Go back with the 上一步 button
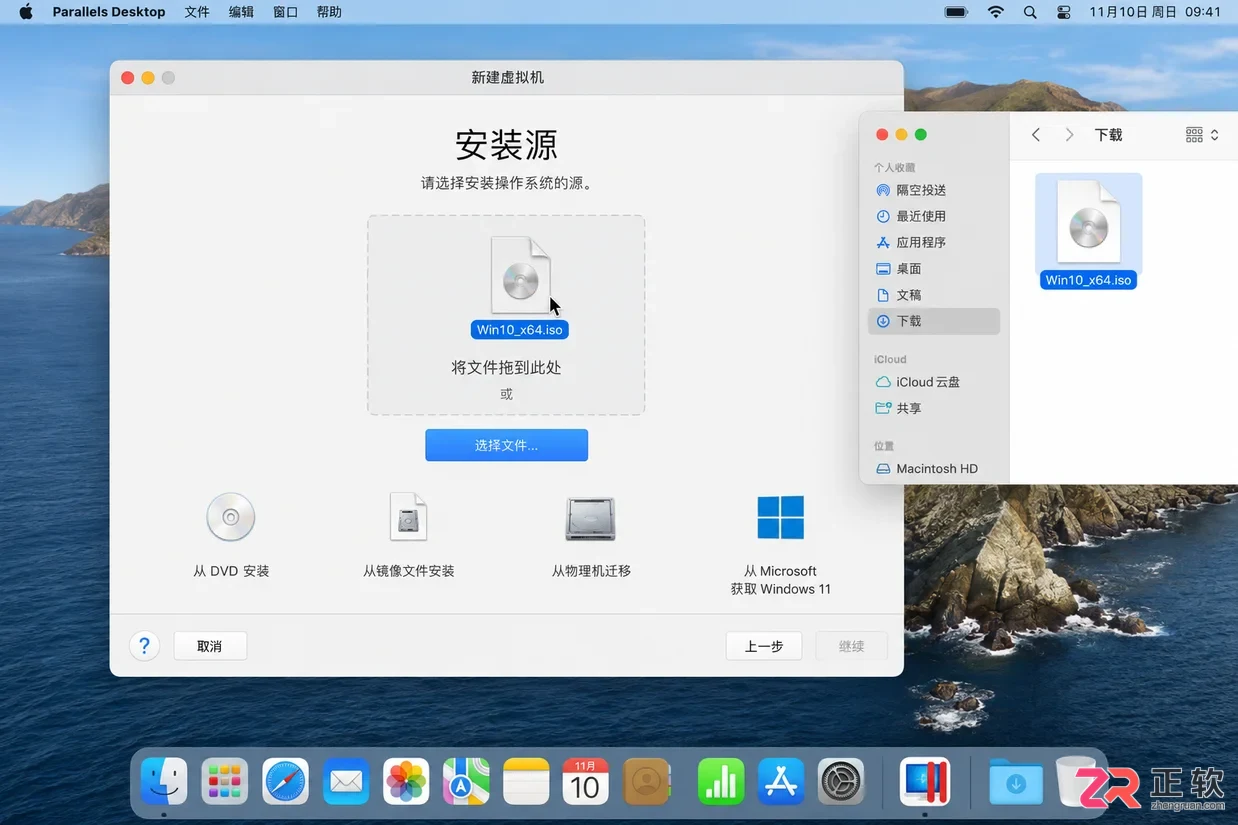This screenshot has height=825, width=1238. tap(764, 646)
